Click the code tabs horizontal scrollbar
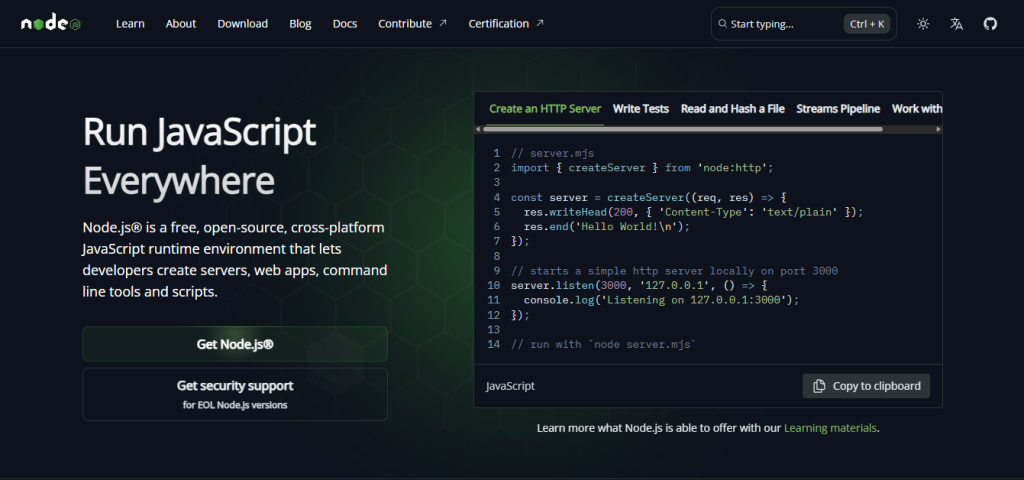 682,129
